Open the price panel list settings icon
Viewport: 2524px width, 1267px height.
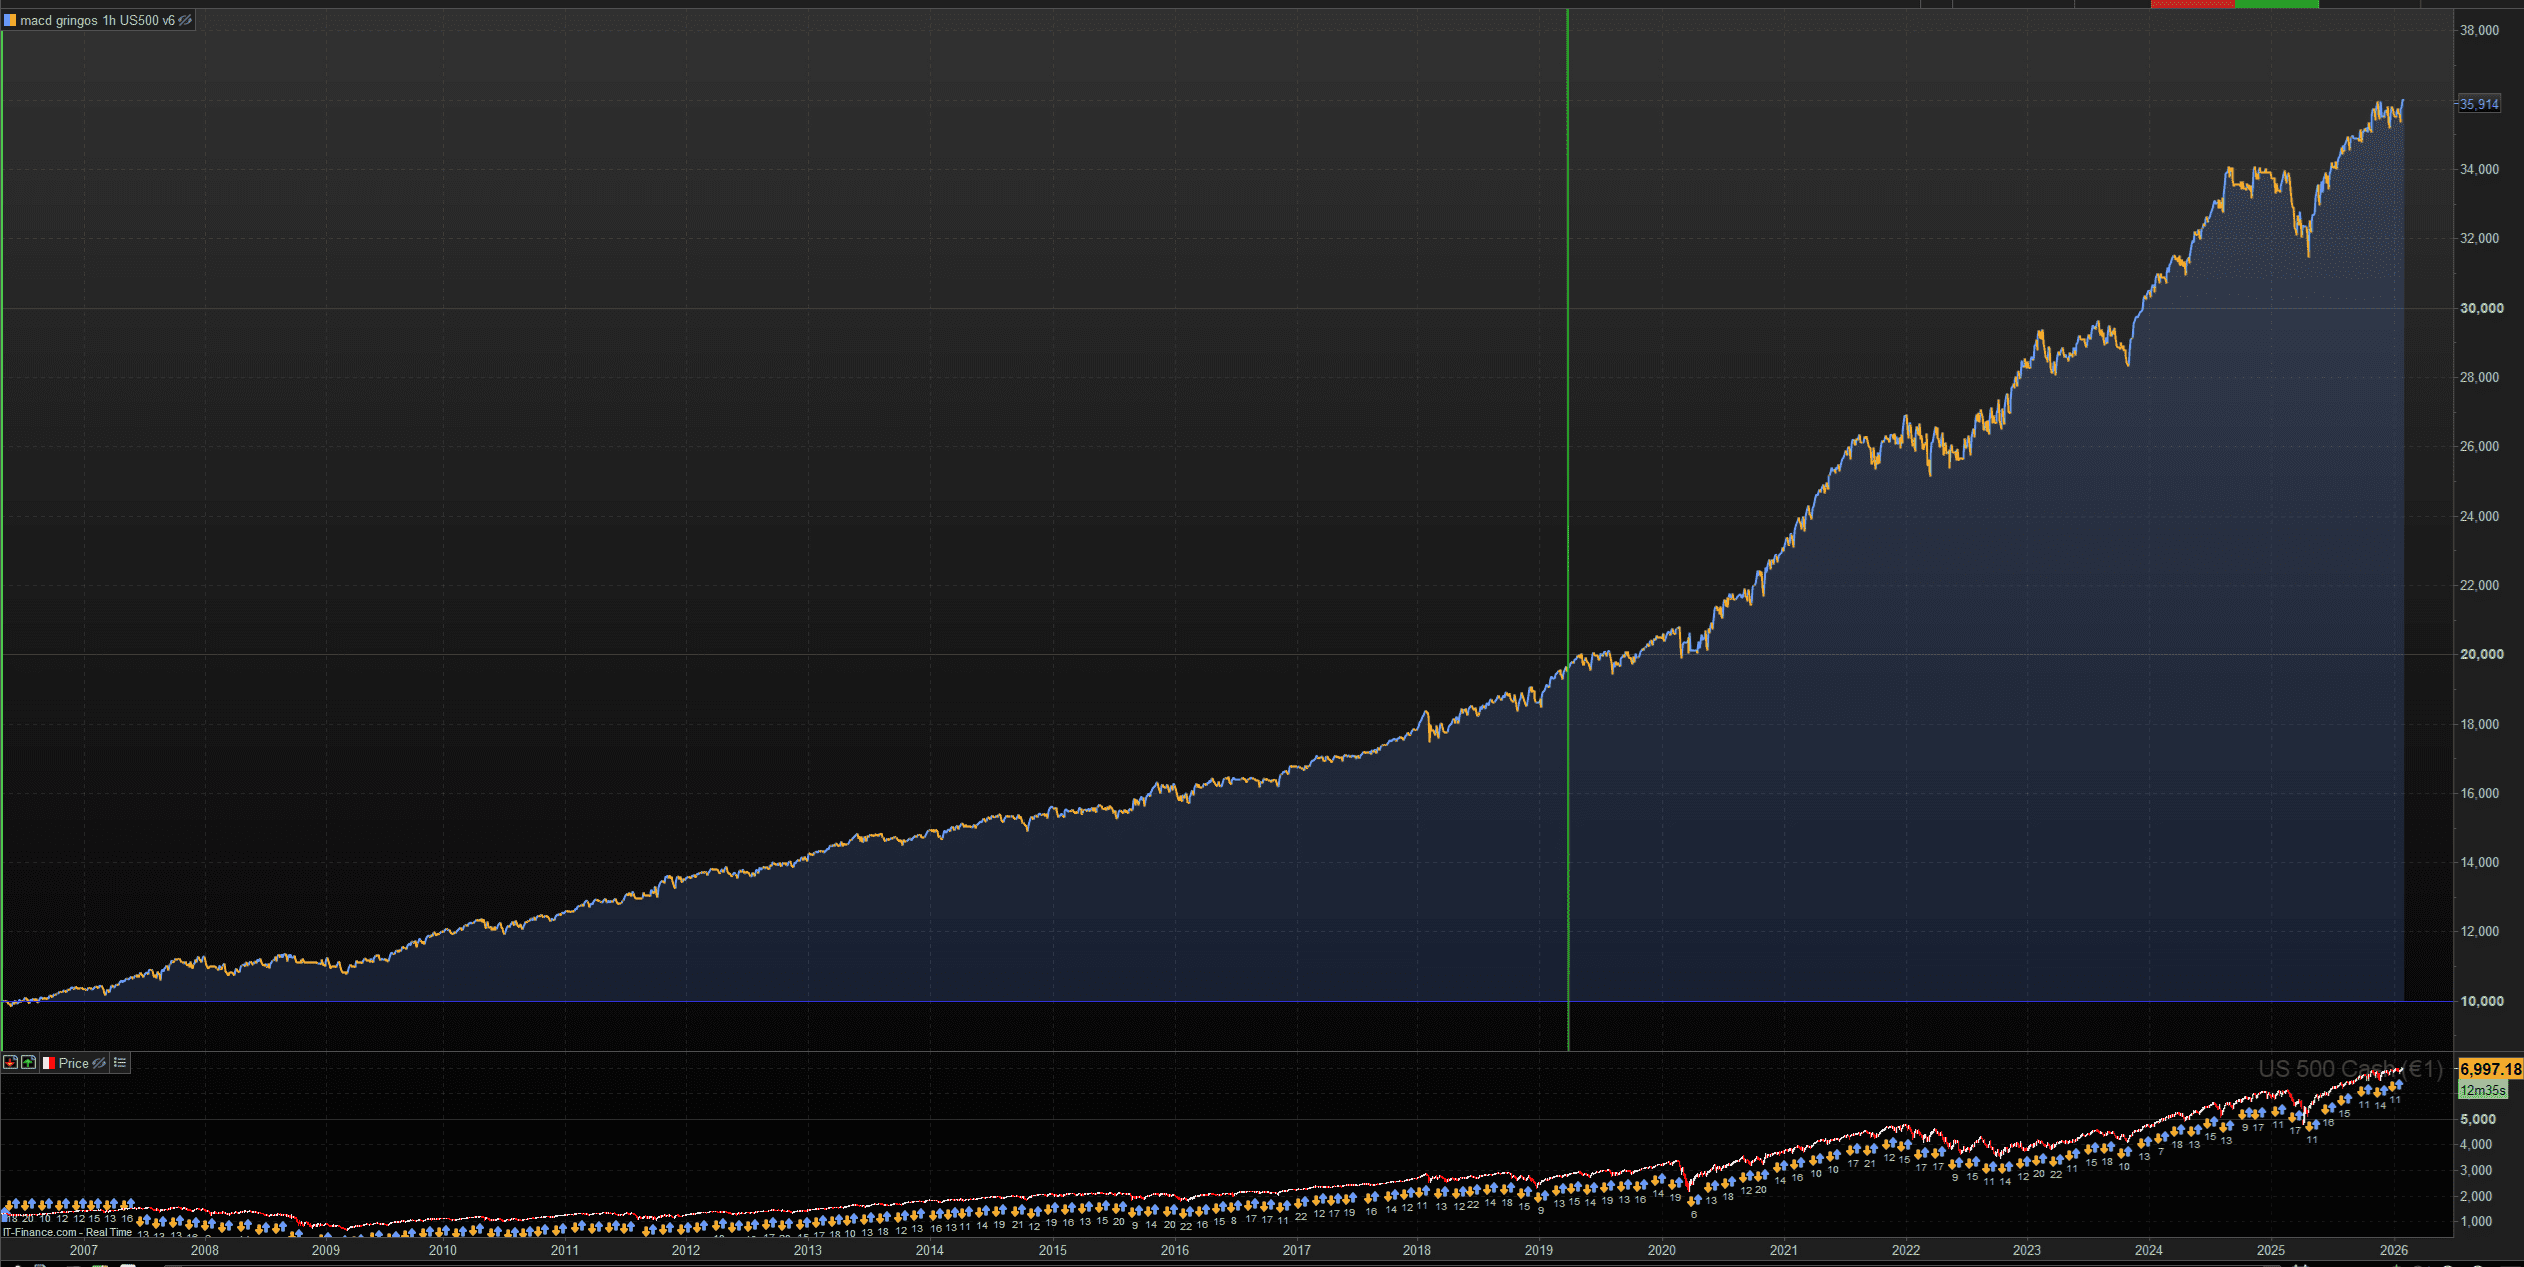click(120, 1063)
